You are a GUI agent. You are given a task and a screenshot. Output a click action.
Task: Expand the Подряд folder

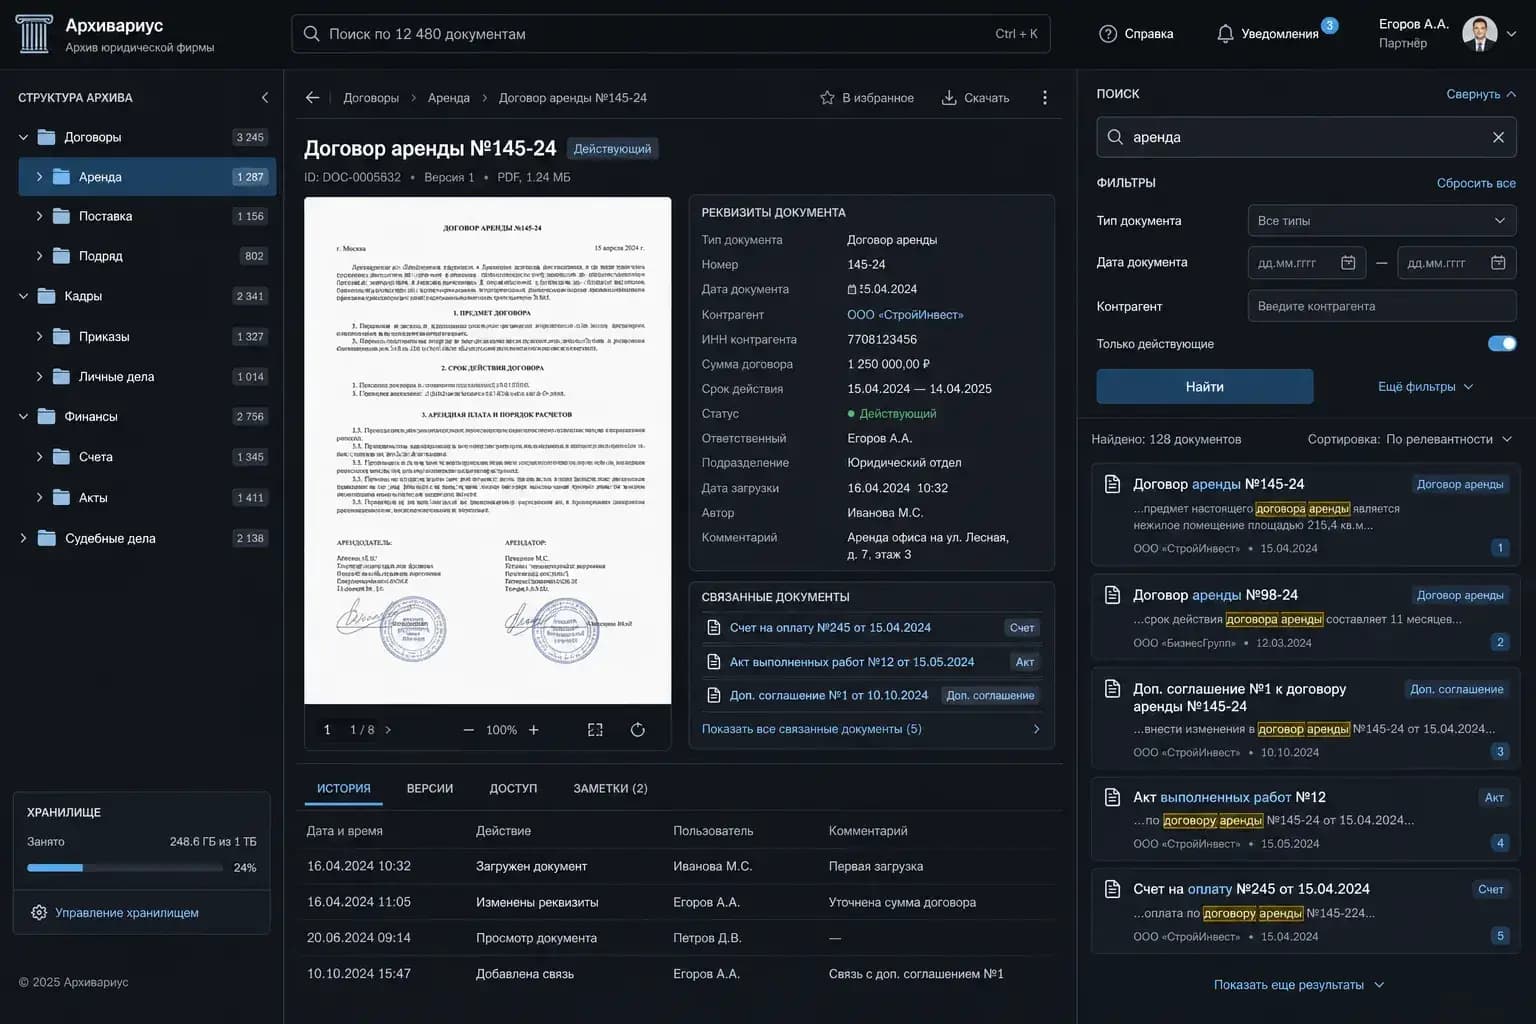(39, 256)
